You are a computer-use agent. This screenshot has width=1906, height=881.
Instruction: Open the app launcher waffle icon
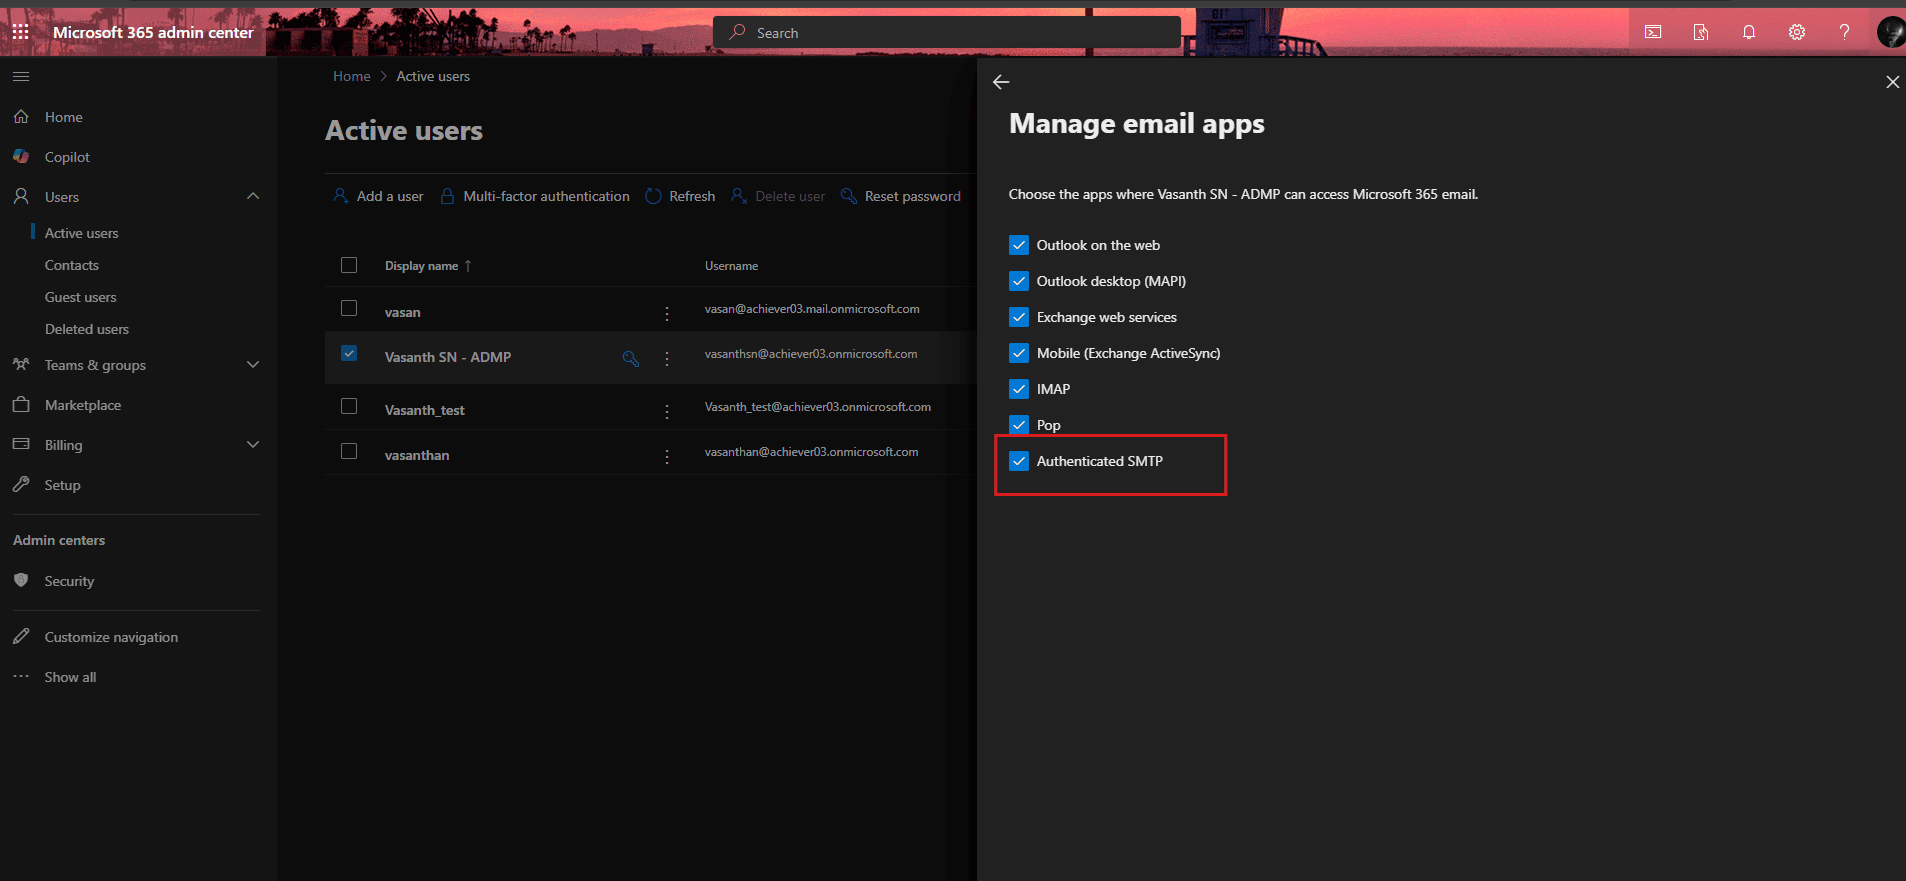(x=20, y=32)
